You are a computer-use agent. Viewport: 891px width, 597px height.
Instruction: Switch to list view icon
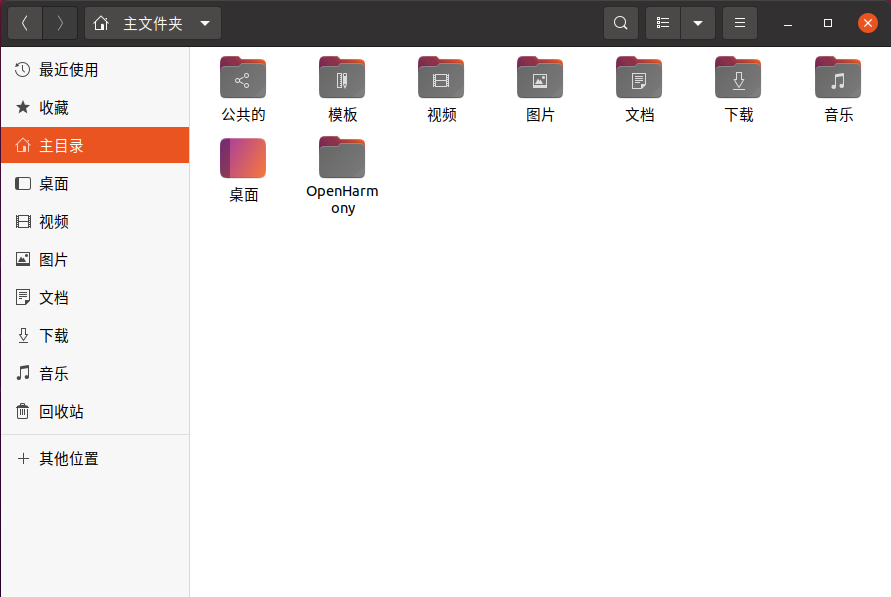[663, 23]
